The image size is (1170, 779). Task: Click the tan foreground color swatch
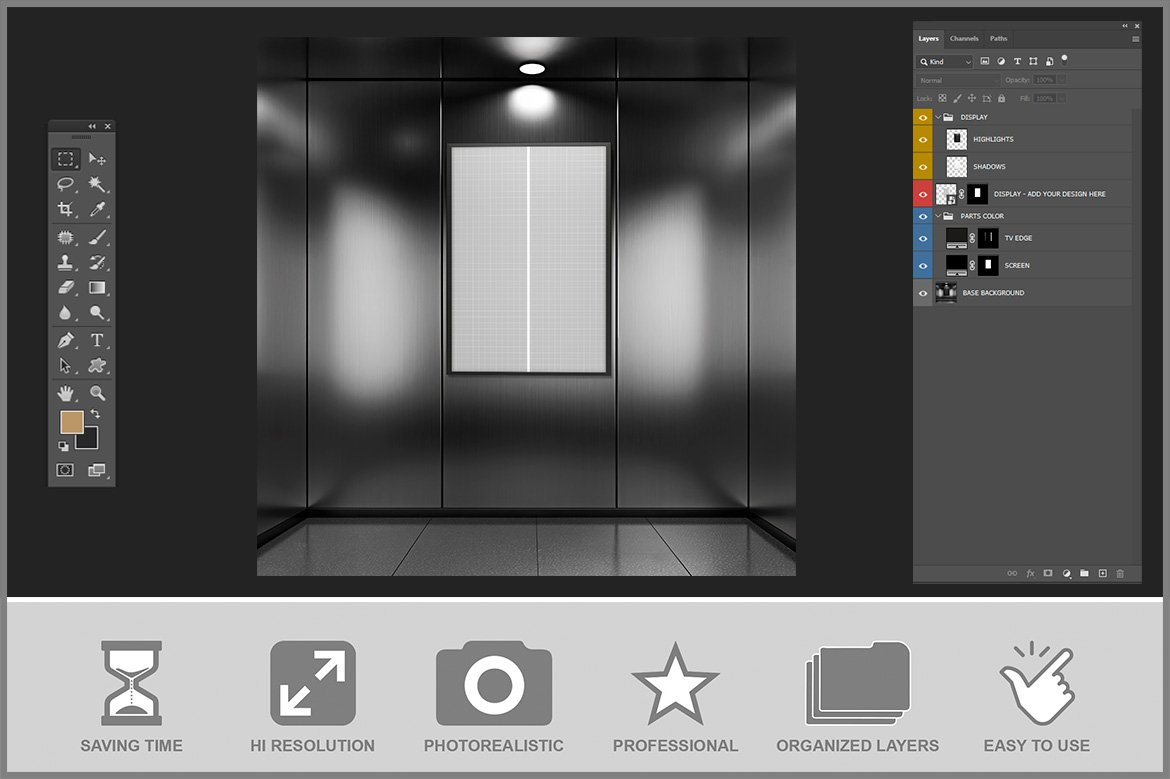tap(71, 422)
